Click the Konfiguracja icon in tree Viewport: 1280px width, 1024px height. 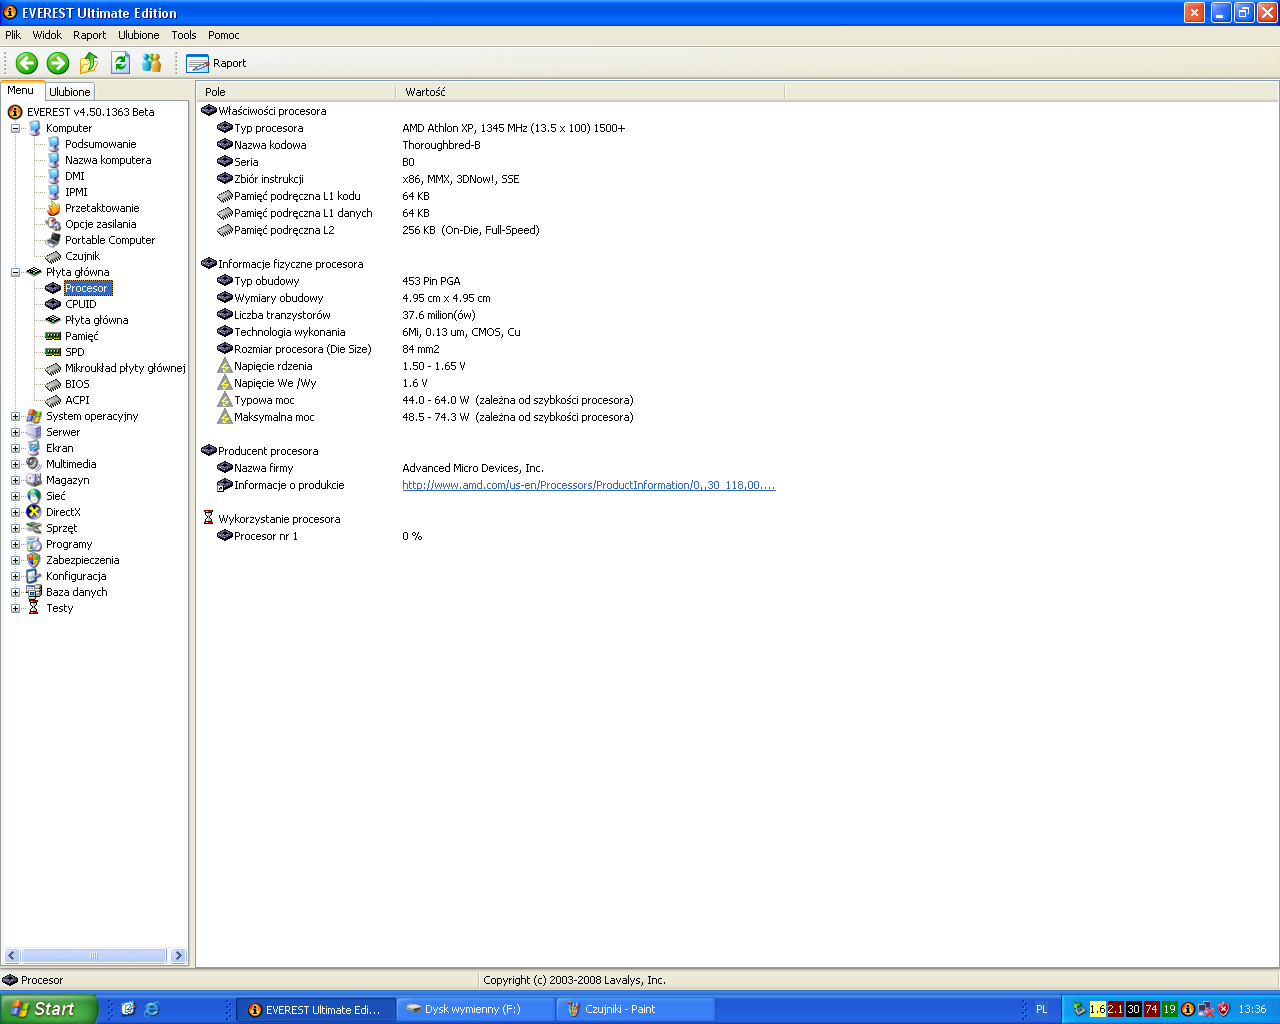click(x=34, y=576)
